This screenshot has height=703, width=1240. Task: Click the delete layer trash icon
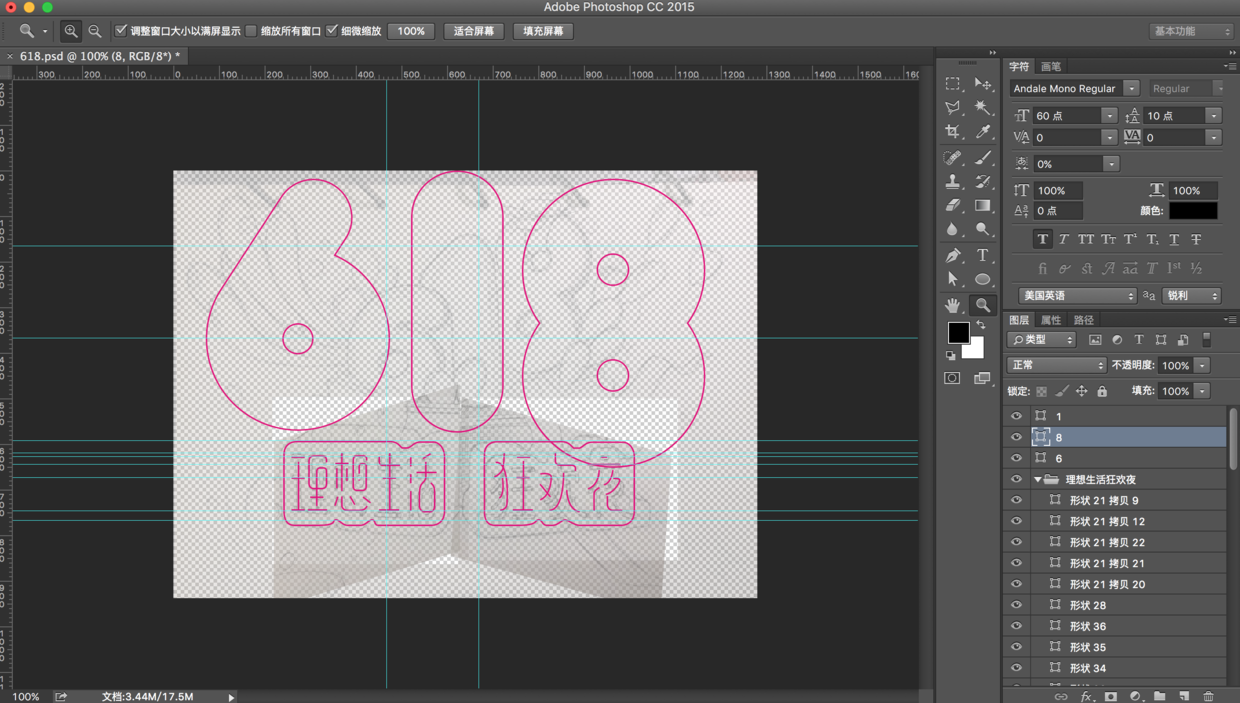(1209, 696)
